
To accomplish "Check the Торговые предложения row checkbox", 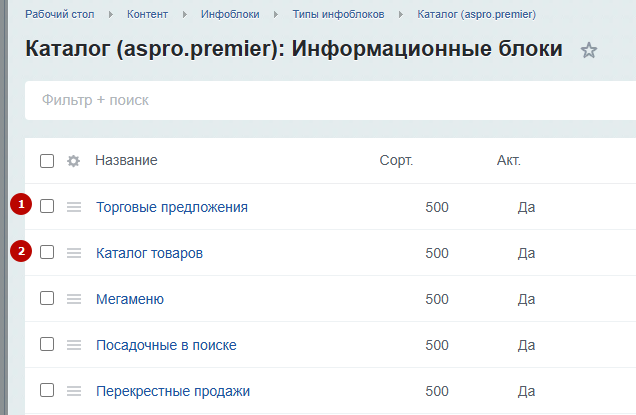I will [47, 206].
